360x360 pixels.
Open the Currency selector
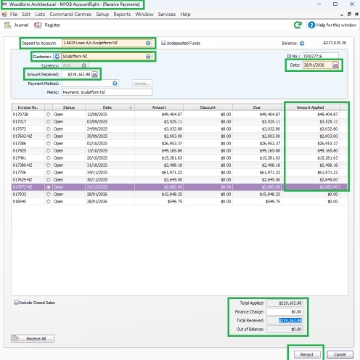point(84,66)
